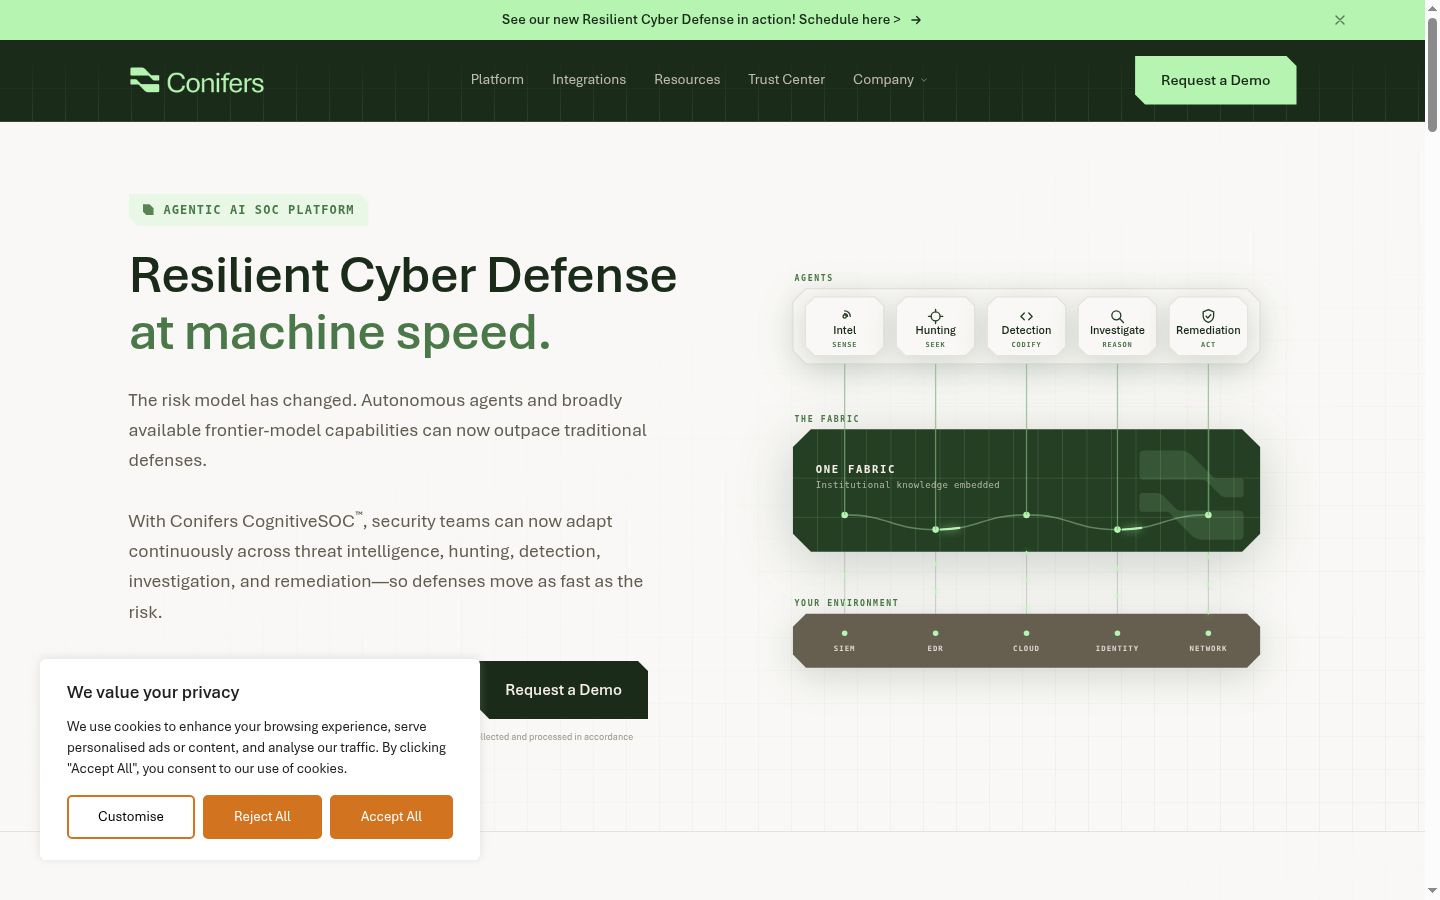Click the THE FABRIC section label

[827, 419]
